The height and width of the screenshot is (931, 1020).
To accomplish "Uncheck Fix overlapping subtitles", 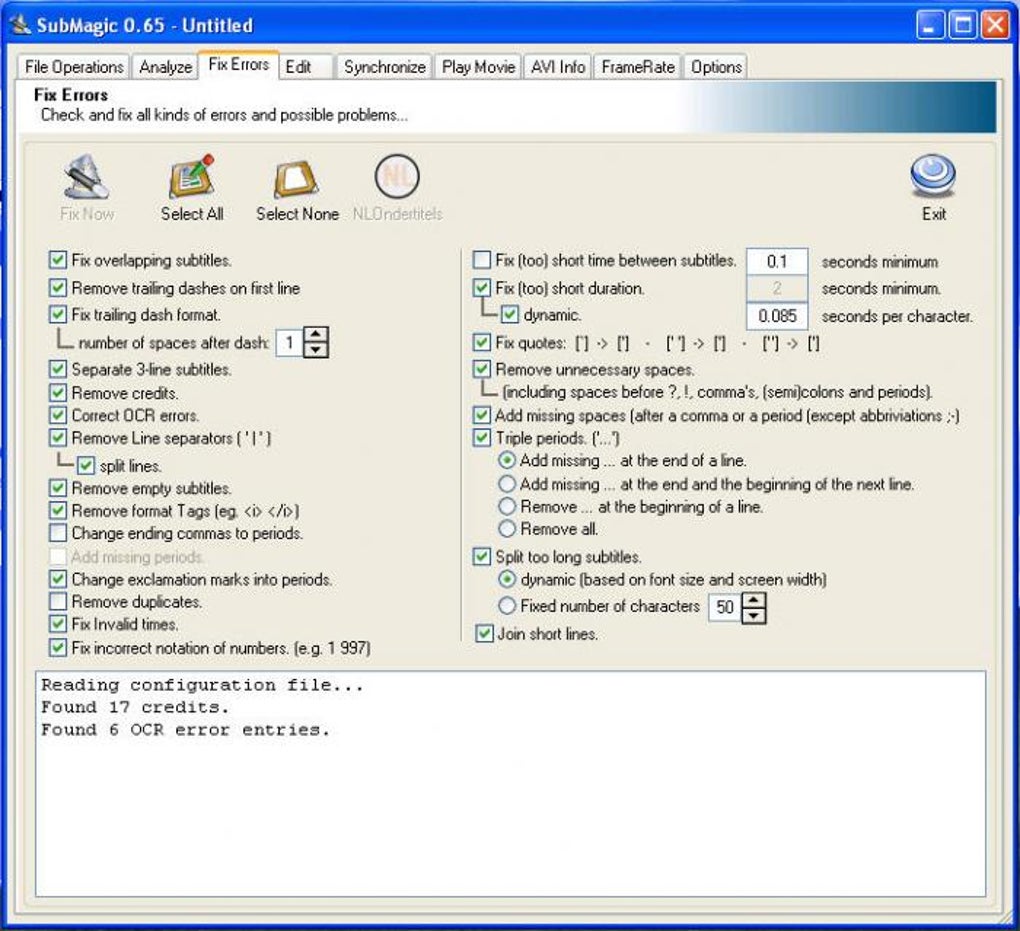I will click(58, 260).
